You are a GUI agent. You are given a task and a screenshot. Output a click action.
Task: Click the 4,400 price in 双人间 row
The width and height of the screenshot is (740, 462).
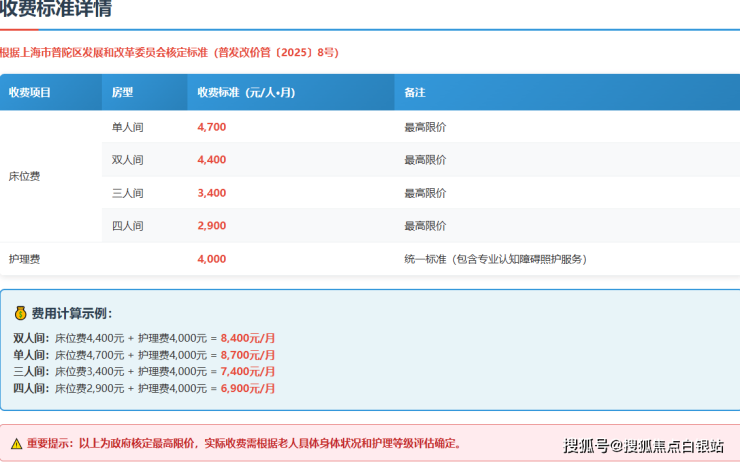[212, 160]
